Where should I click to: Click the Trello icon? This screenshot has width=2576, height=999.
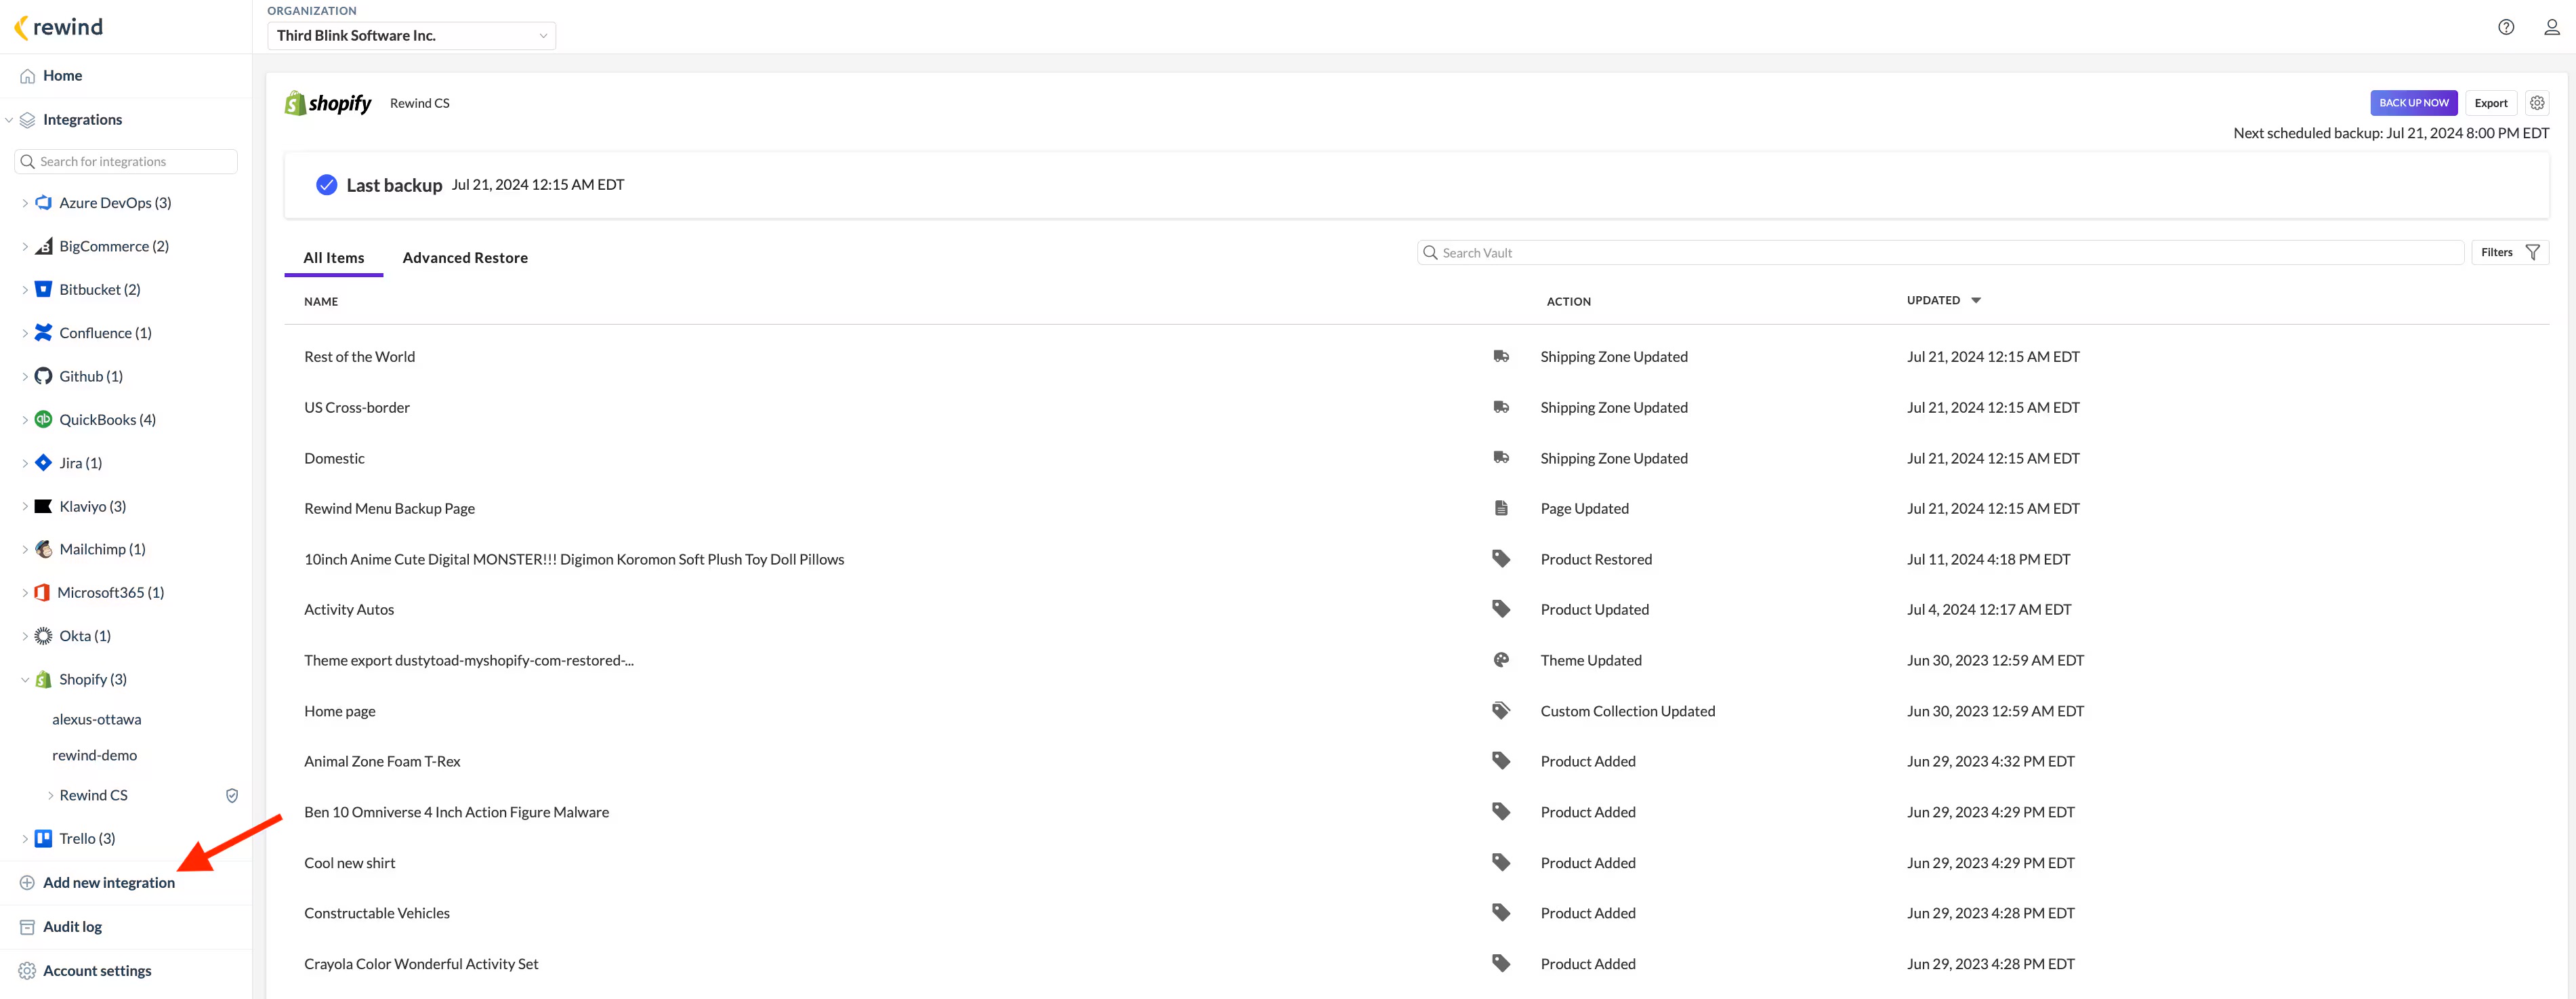(x=43, y=839)
